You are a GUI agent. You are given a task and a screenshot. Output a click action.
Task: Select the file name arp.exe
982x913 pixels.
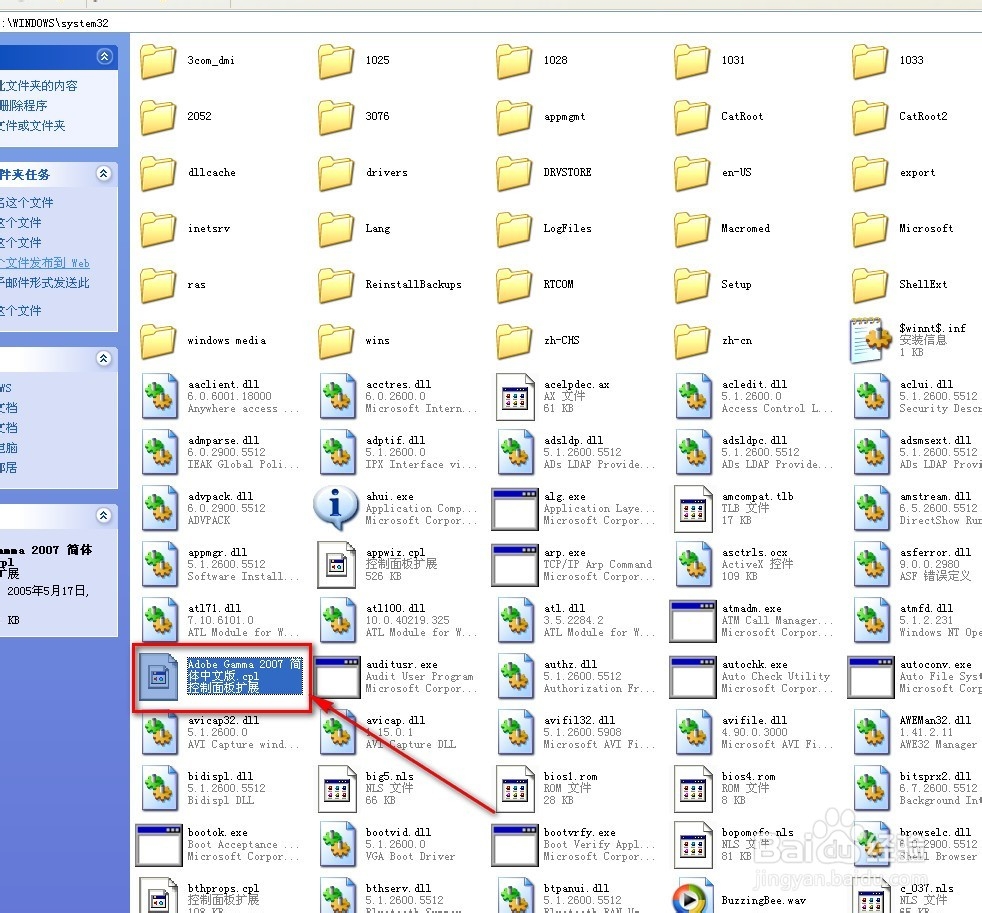(x=564, y=552)
